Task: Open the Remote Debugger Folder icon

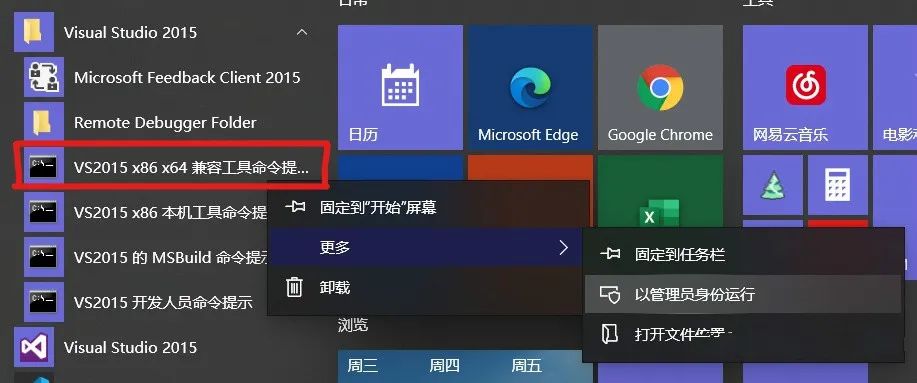Action: tap(44, 123)
